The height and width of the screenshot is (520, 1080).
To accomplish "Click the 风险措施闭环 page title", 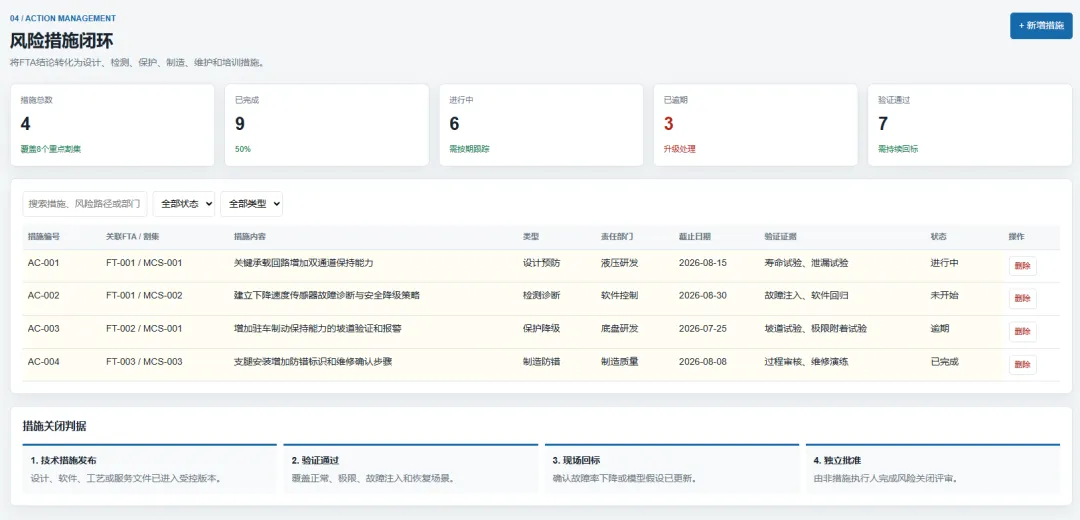I will 61,41.
